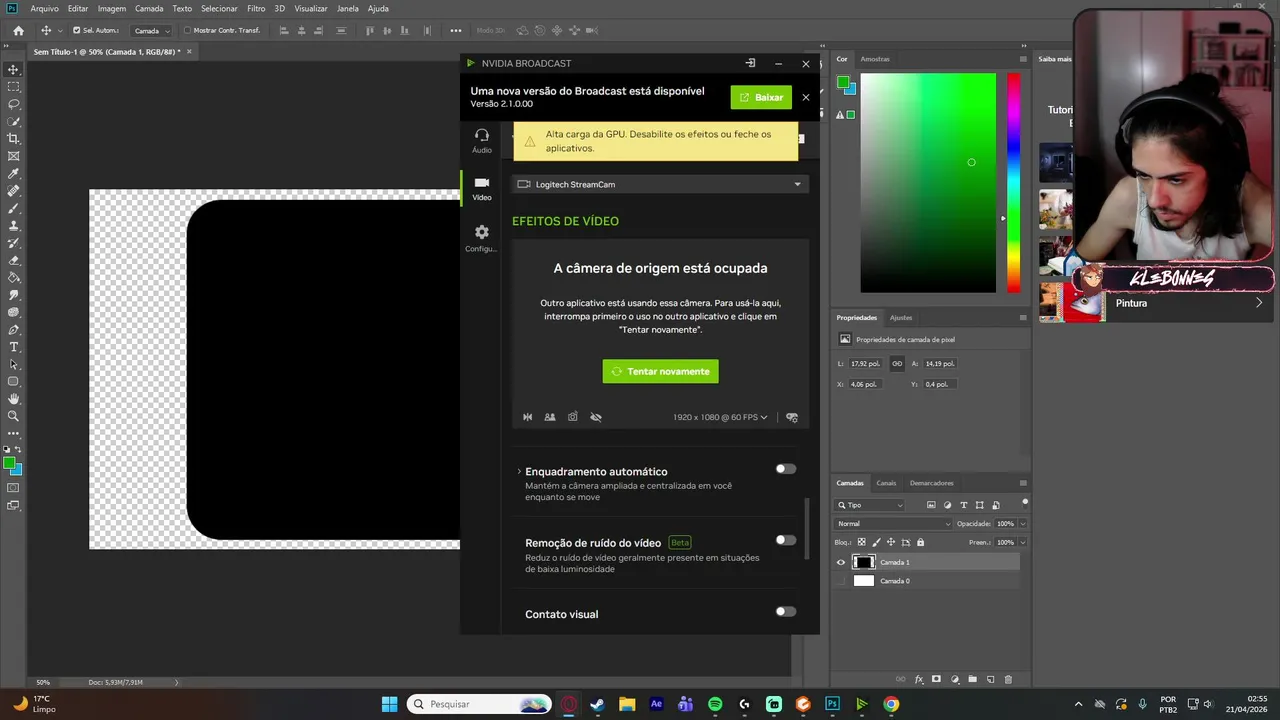This screenshot has width=1280, height=720.
Task: Dismiss the Broadcast update banner
Action: [x=806, y=97]
